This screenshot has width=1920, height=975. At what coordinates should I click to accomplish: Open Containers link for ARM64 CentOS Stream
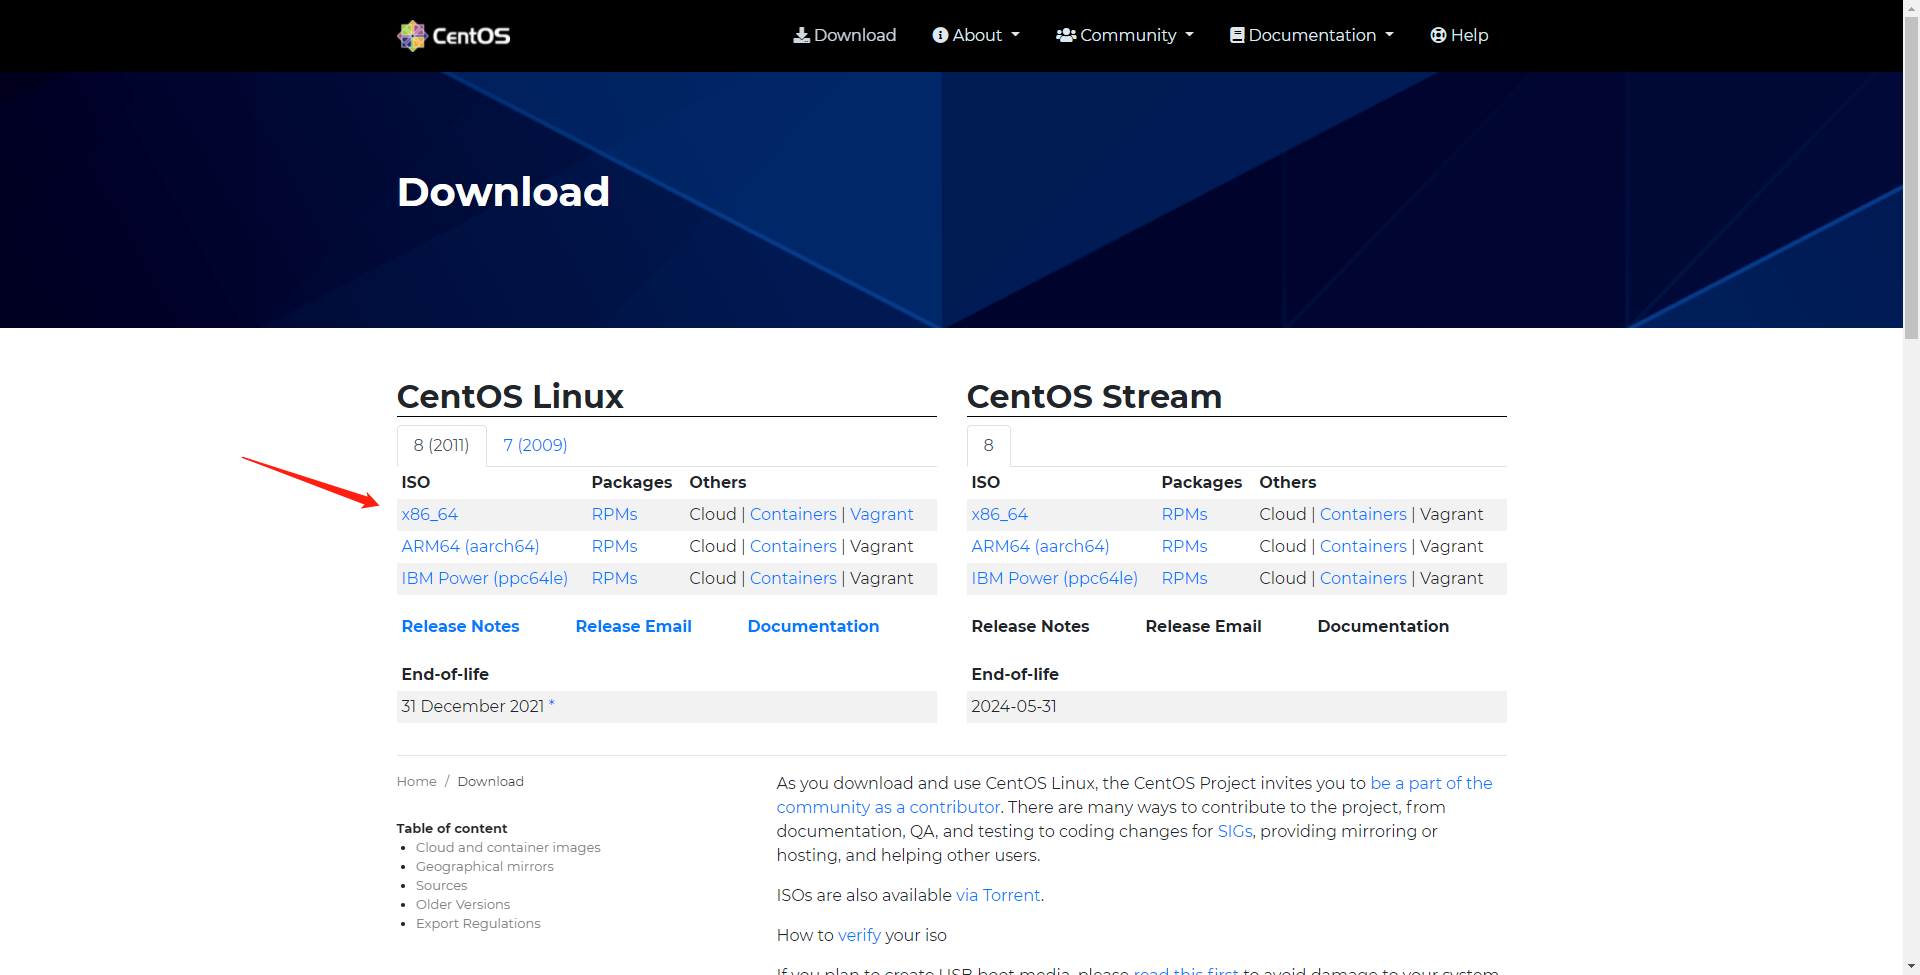[1362, 546]
